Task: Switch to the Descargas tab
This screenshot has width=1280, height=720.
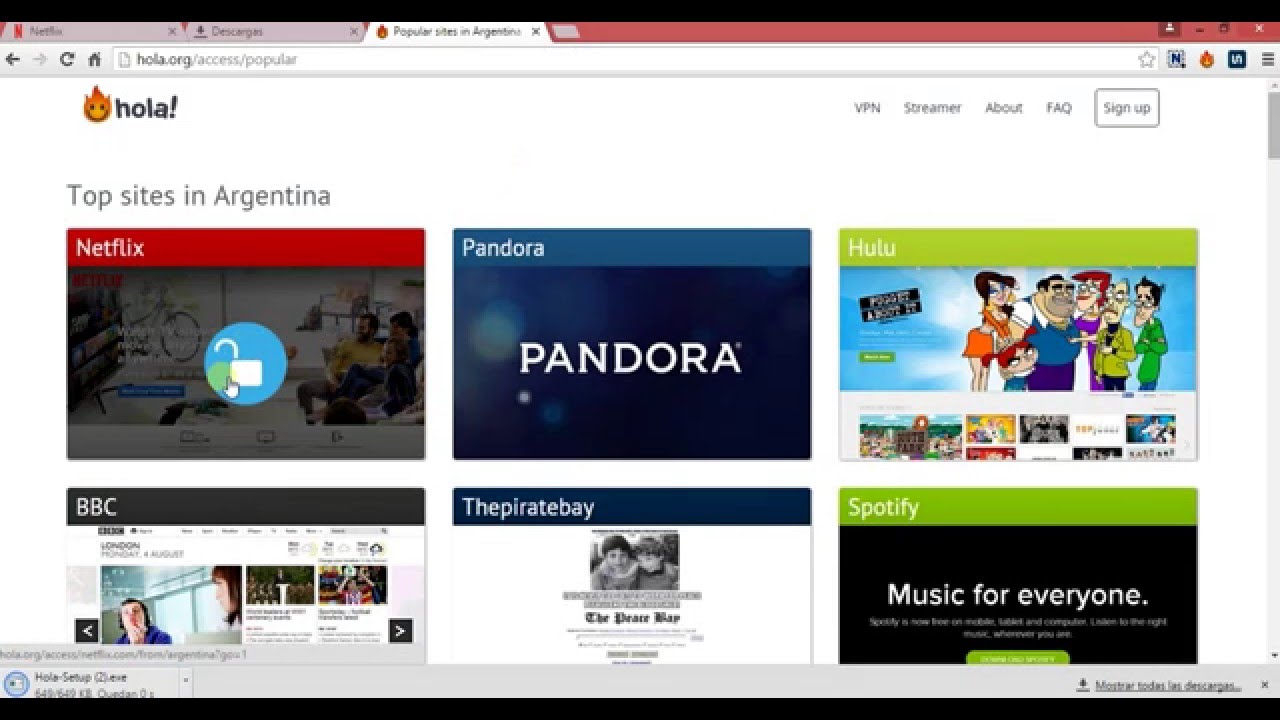Action: click(270, 32)
